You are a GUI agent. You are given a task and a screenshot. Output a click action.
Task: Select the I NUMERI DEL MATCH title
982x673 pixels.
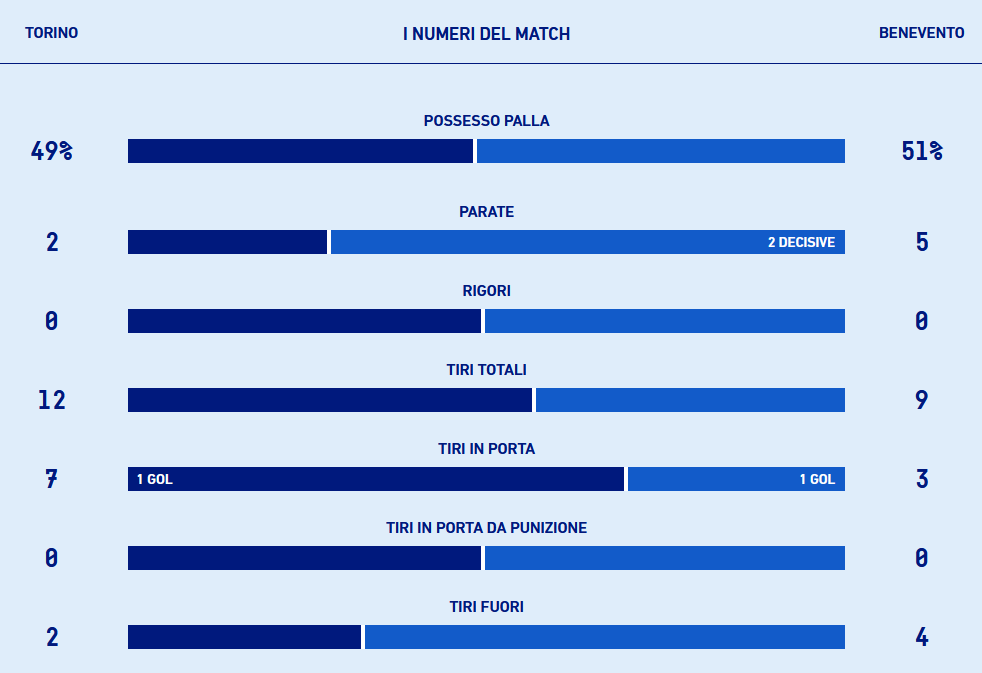point(486,34)
